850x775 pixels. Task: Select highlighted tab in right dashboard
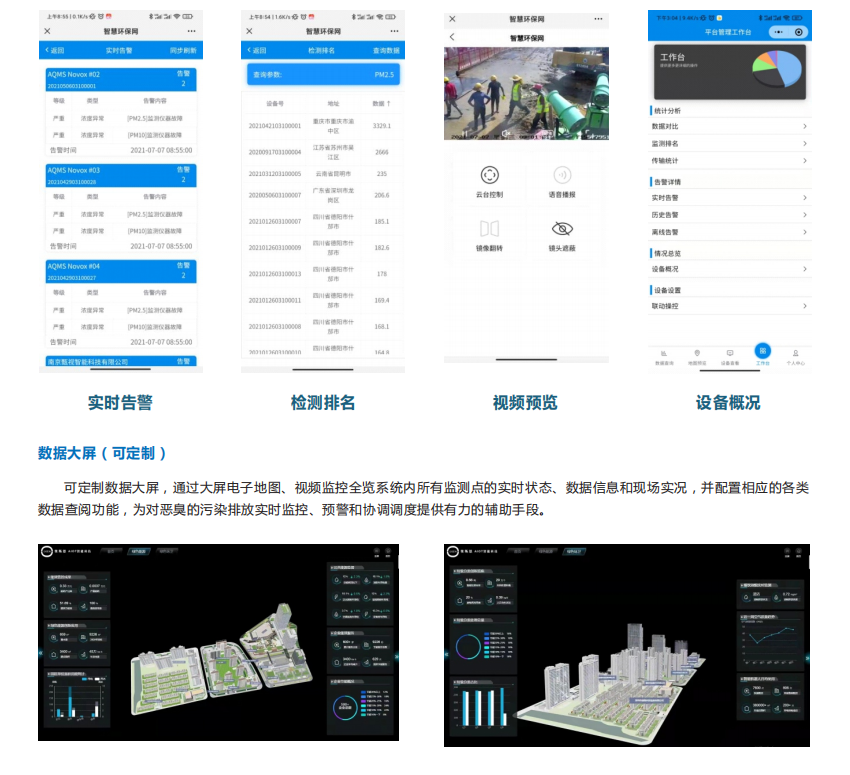[x=574, y=552]
